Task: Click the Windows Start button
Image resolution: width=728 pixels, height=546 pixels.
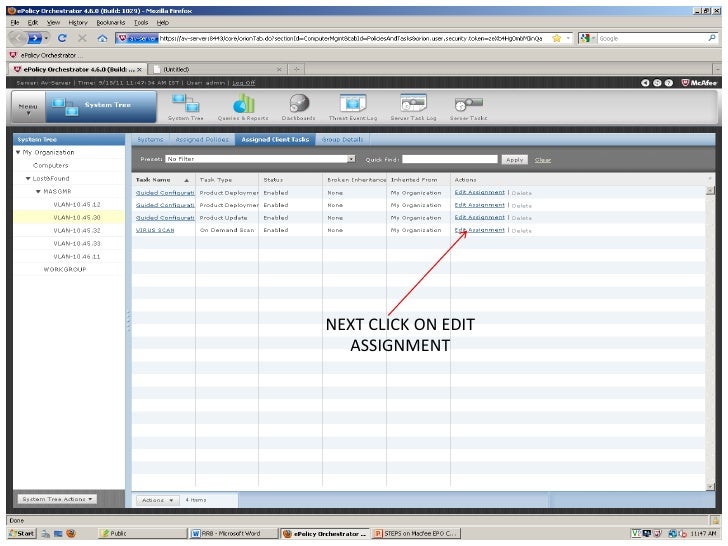Action: point(21,533)
